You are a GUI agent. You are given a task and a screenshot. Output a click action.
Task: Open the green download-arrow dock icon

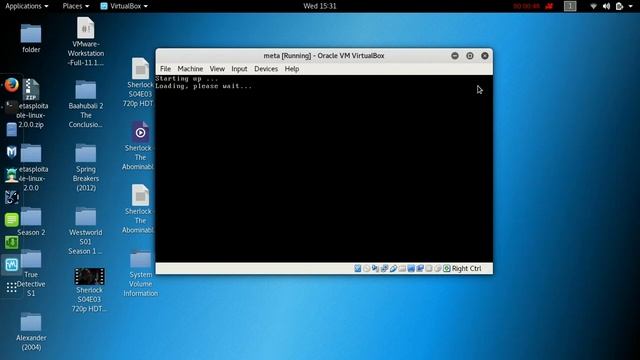click(x=11, y=242)
